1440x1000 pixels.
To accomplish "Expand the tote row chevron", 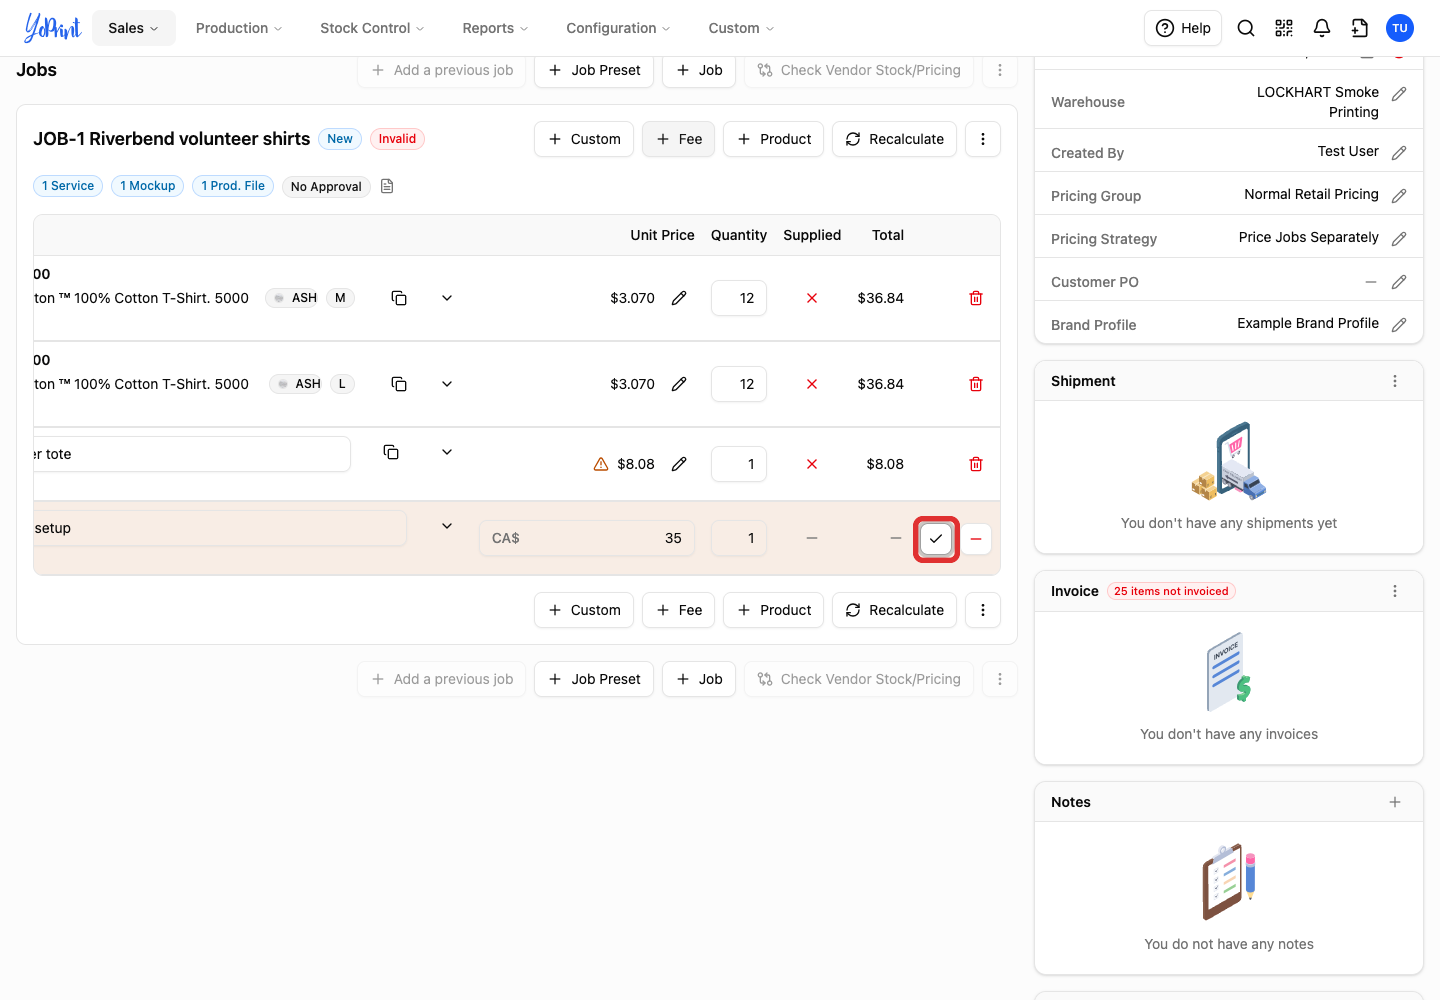I will (447, 452).
